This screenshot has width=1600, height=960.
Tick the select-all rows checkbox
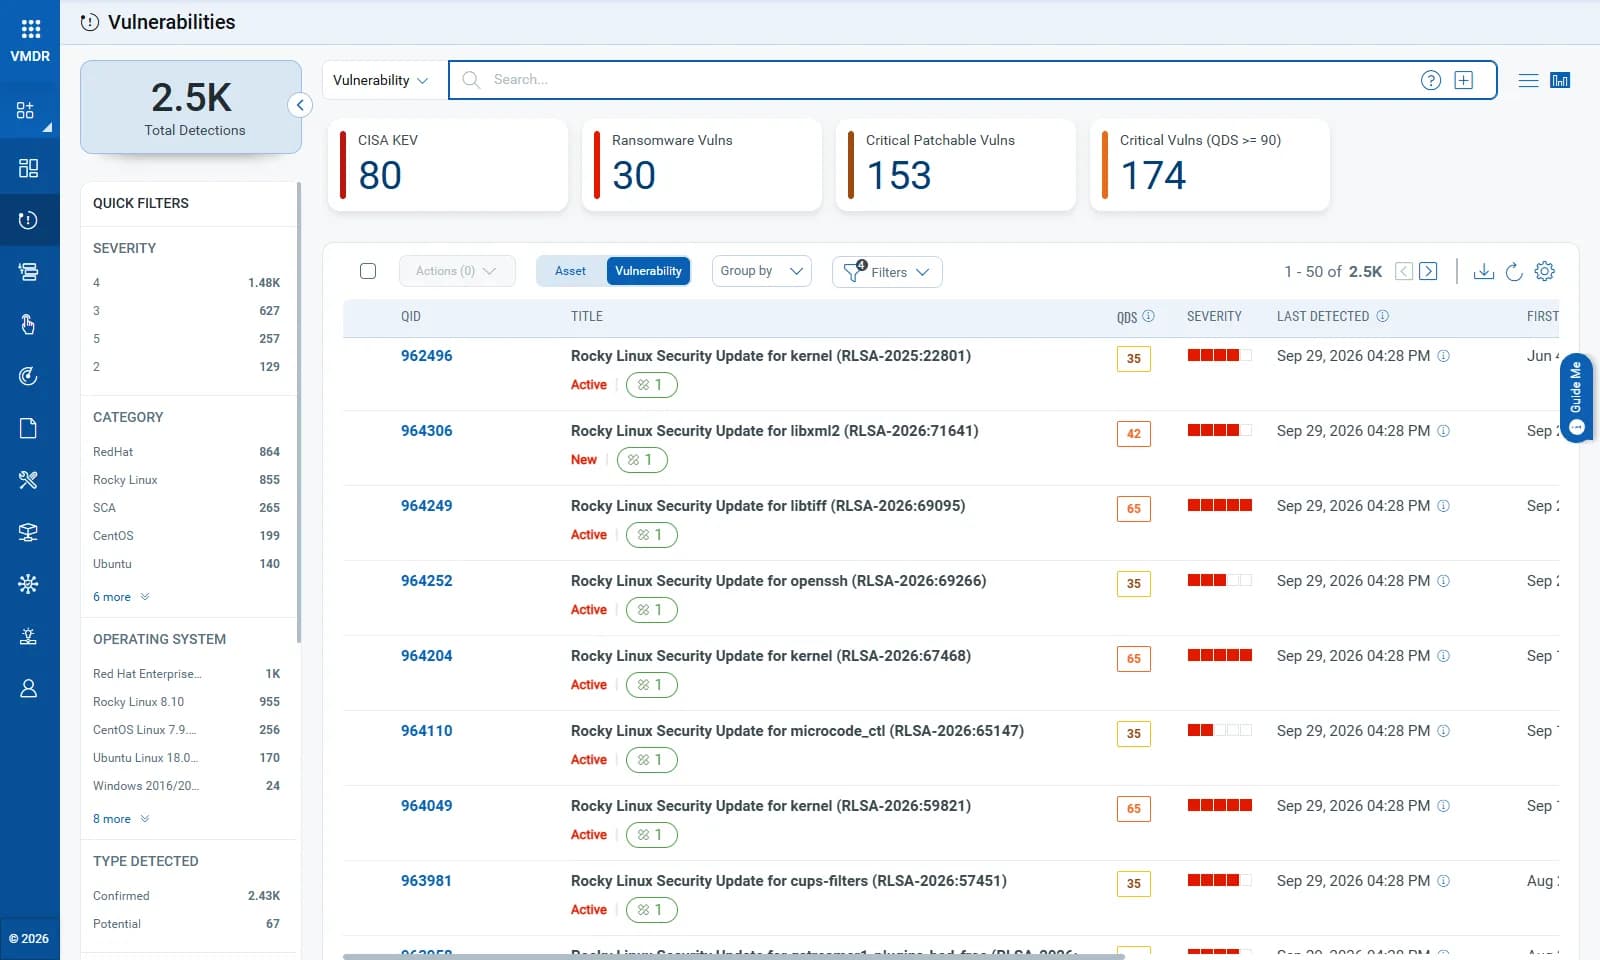[x=368, y=271]
